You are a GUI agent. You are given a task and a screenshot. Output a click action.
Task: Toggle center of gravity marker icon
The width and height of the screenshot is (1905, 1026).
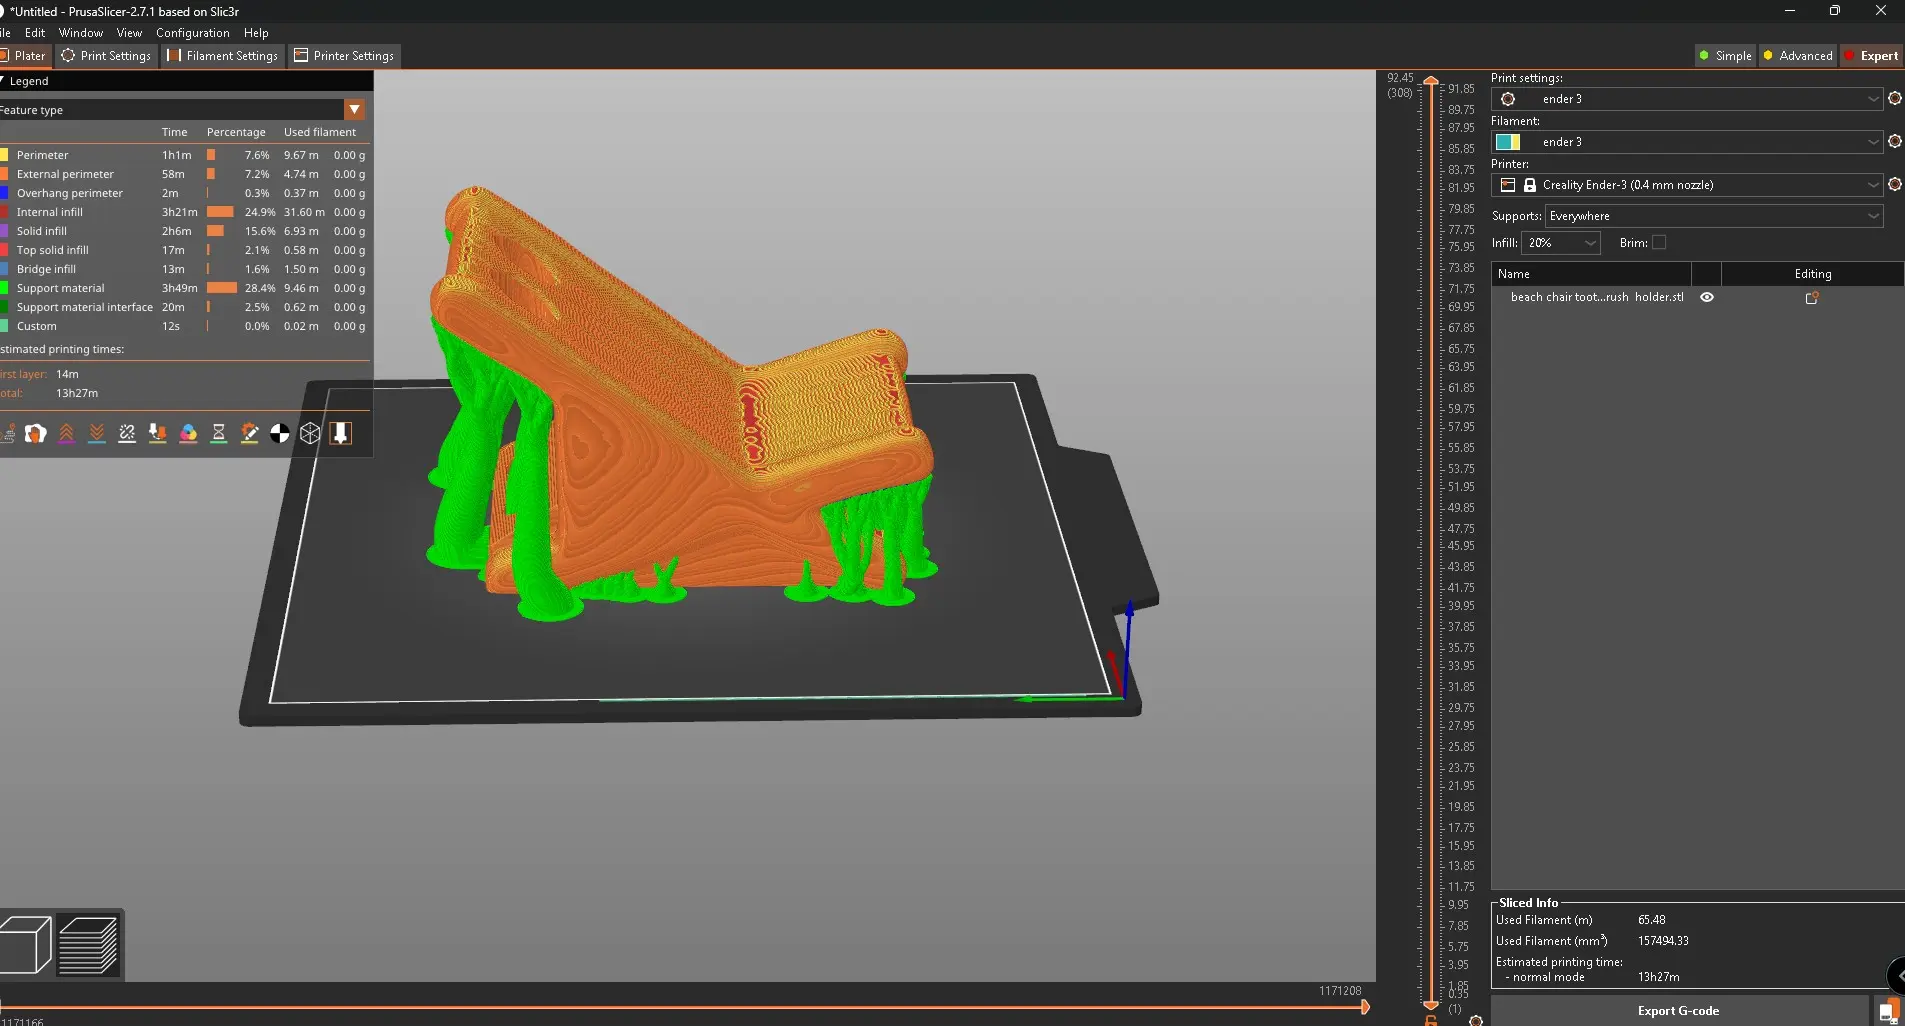280,433
